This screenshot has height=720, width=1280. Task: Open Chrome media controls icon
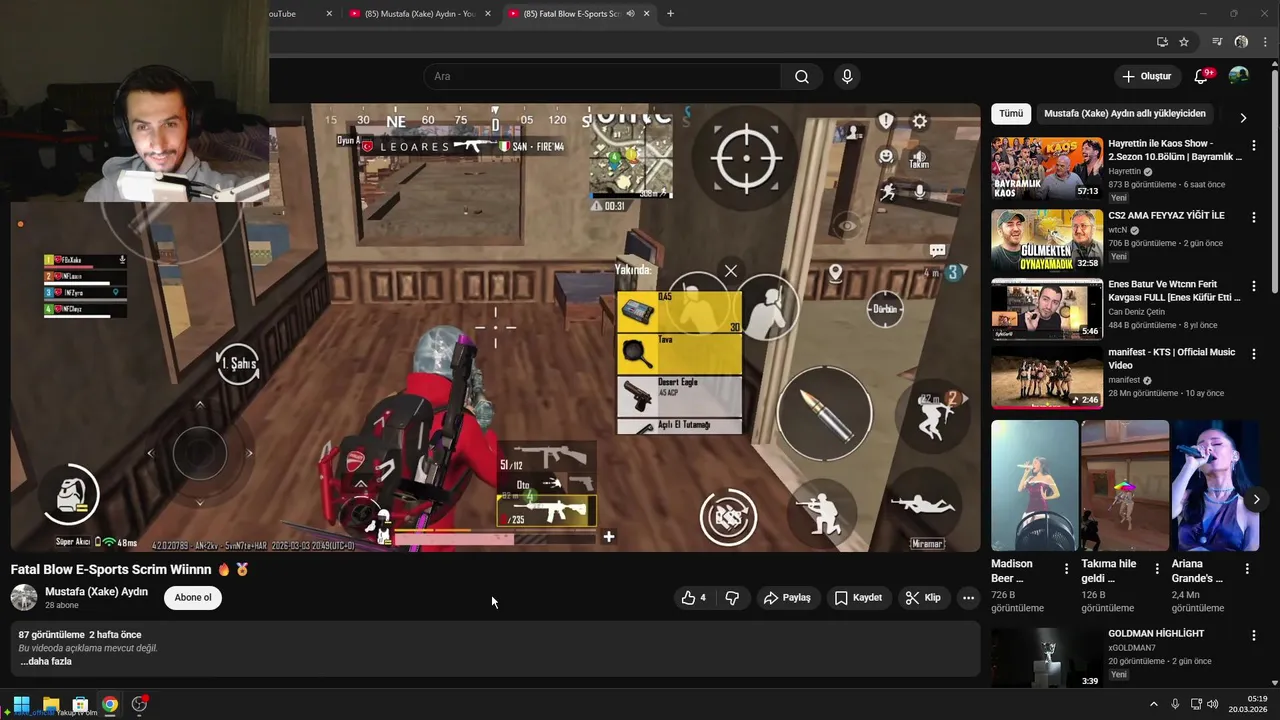click(x=1217, y=42)
